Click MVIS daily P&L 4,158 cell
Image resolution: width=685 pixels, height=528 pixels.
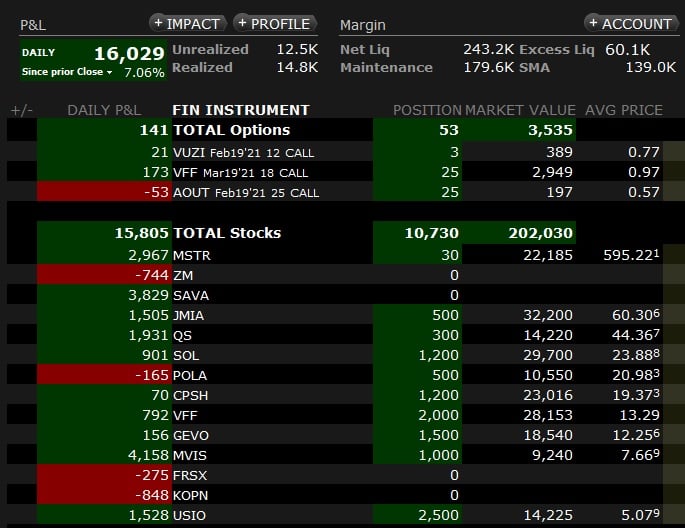pos(104,455)
